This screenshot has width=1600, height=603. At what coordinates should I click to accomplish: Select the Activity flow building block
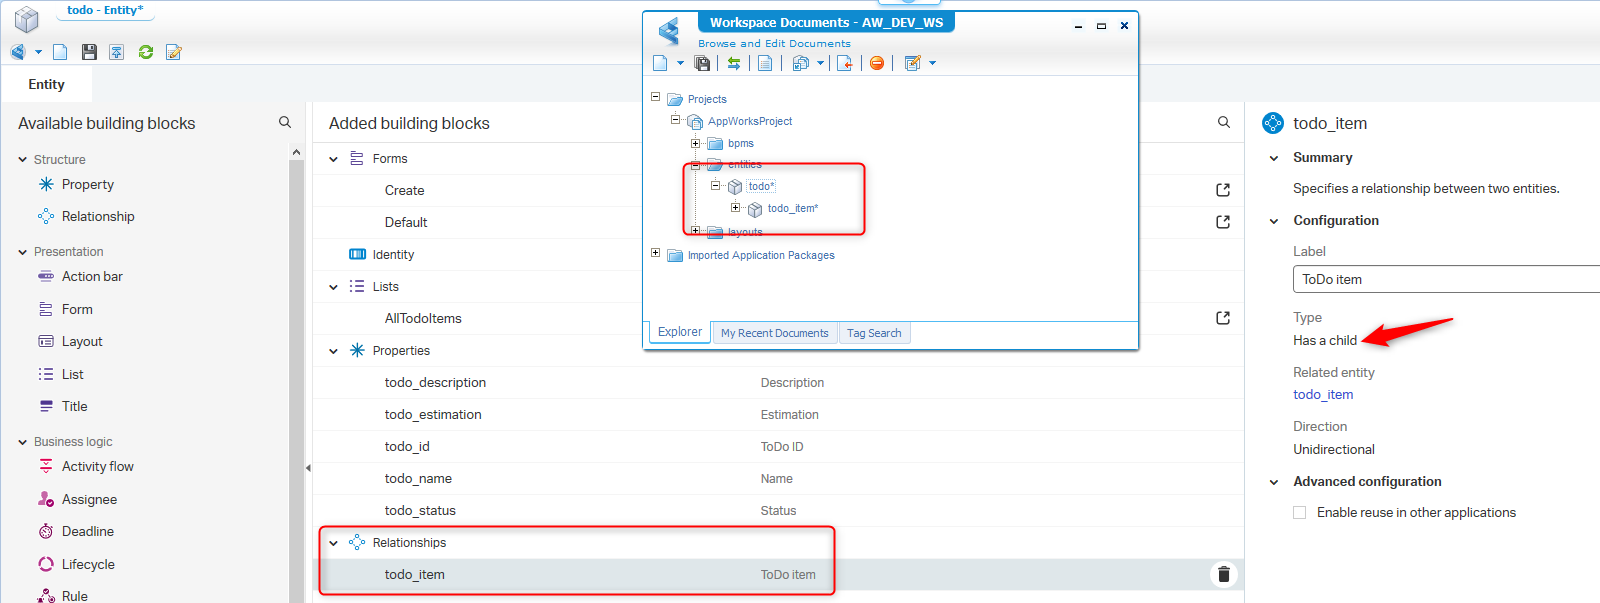(97, 467)
